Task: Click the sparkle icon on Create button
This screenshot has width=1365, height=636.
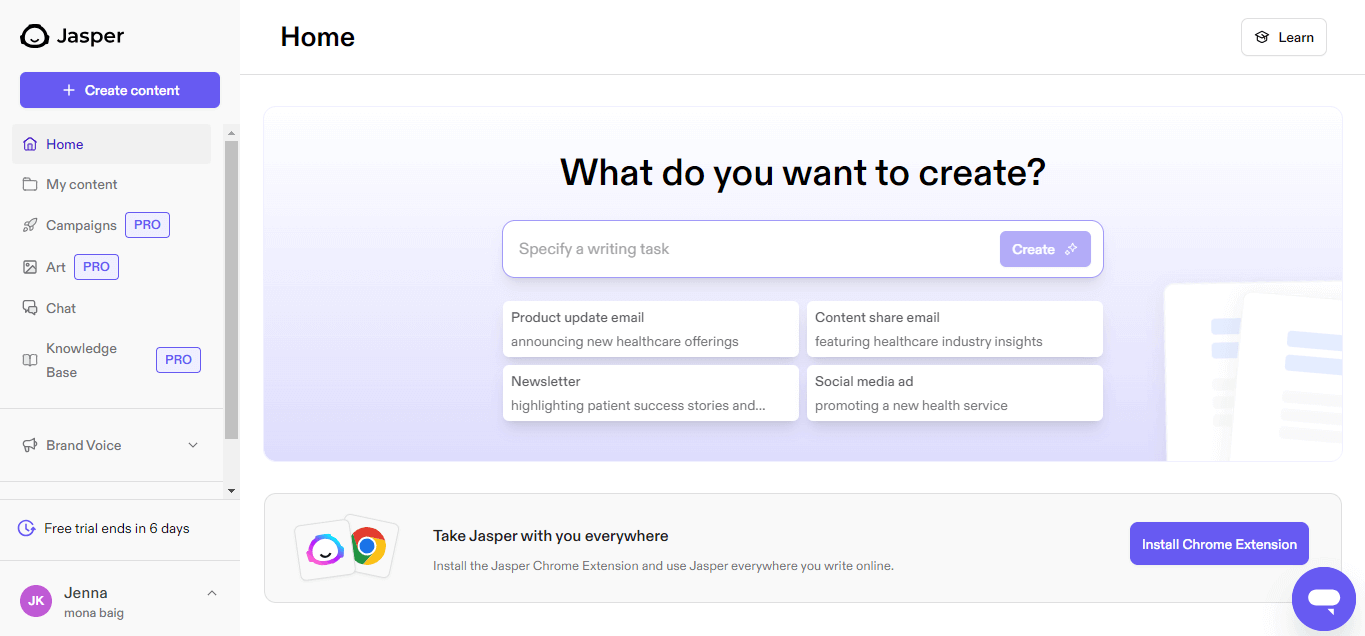Action: (x=1071, y=249)
